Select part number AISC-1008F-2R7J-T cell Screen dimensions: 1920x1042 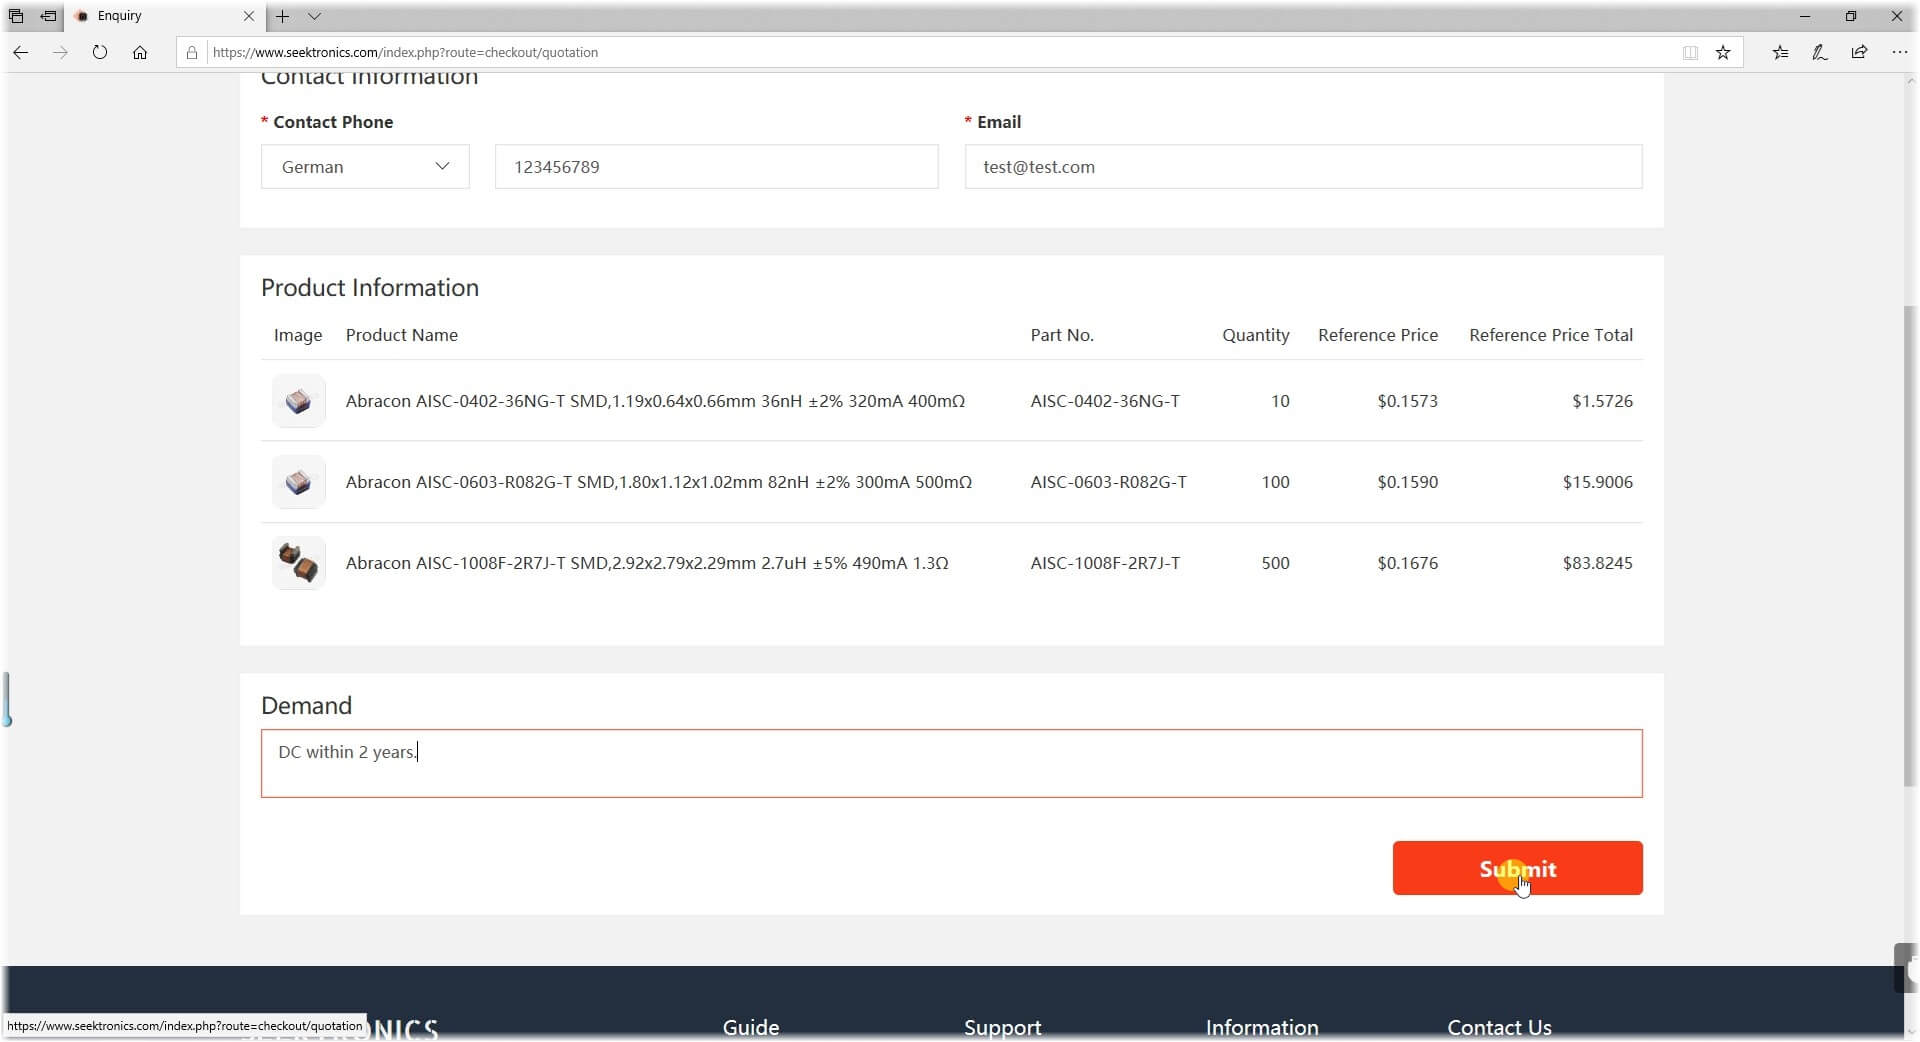click(x=1105, y=563)
